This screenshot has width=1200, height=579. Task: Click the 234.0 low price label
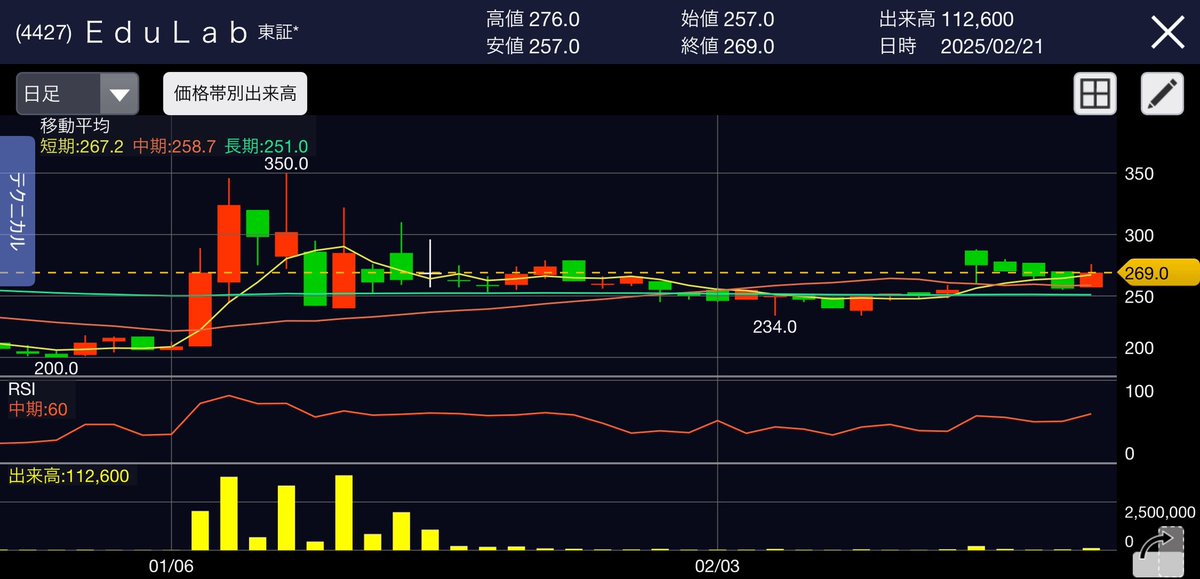click(x=774, y=326)
